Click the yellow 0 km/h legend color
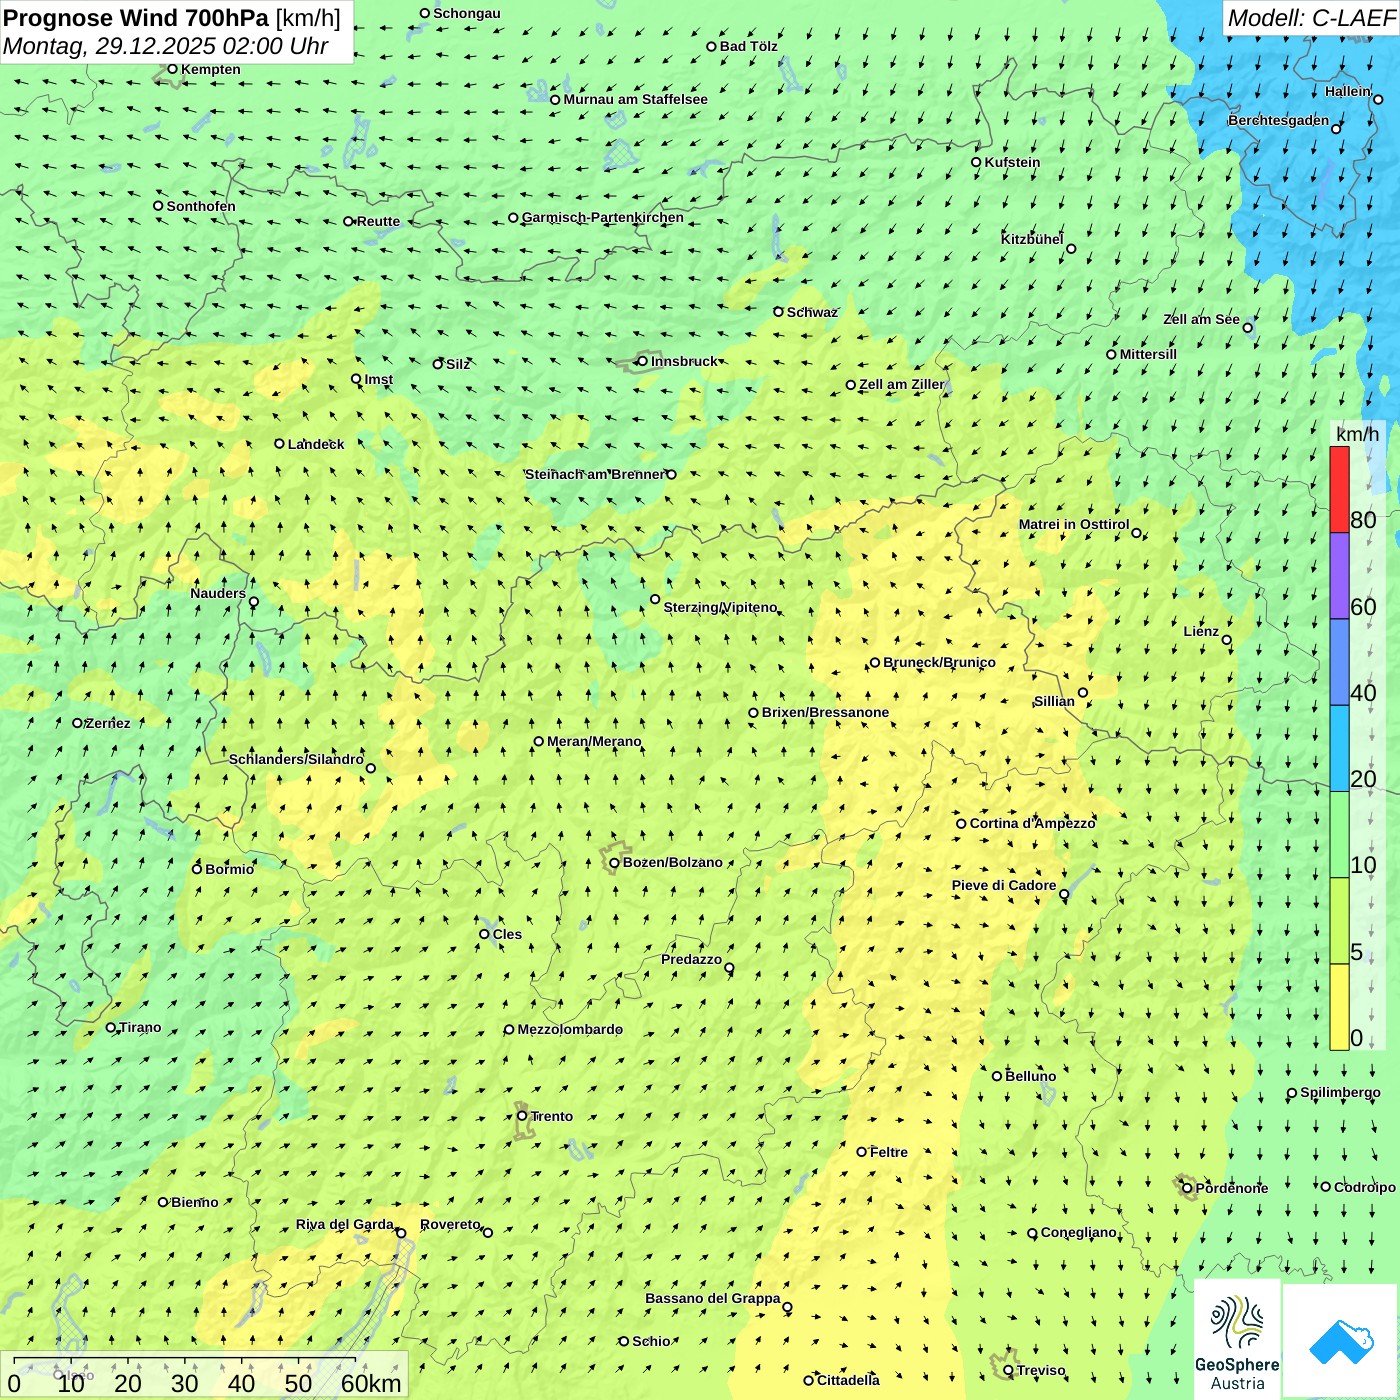Image resolution: width=1400 pixels, height=1400 pixels. [x=1339, y=1007]
